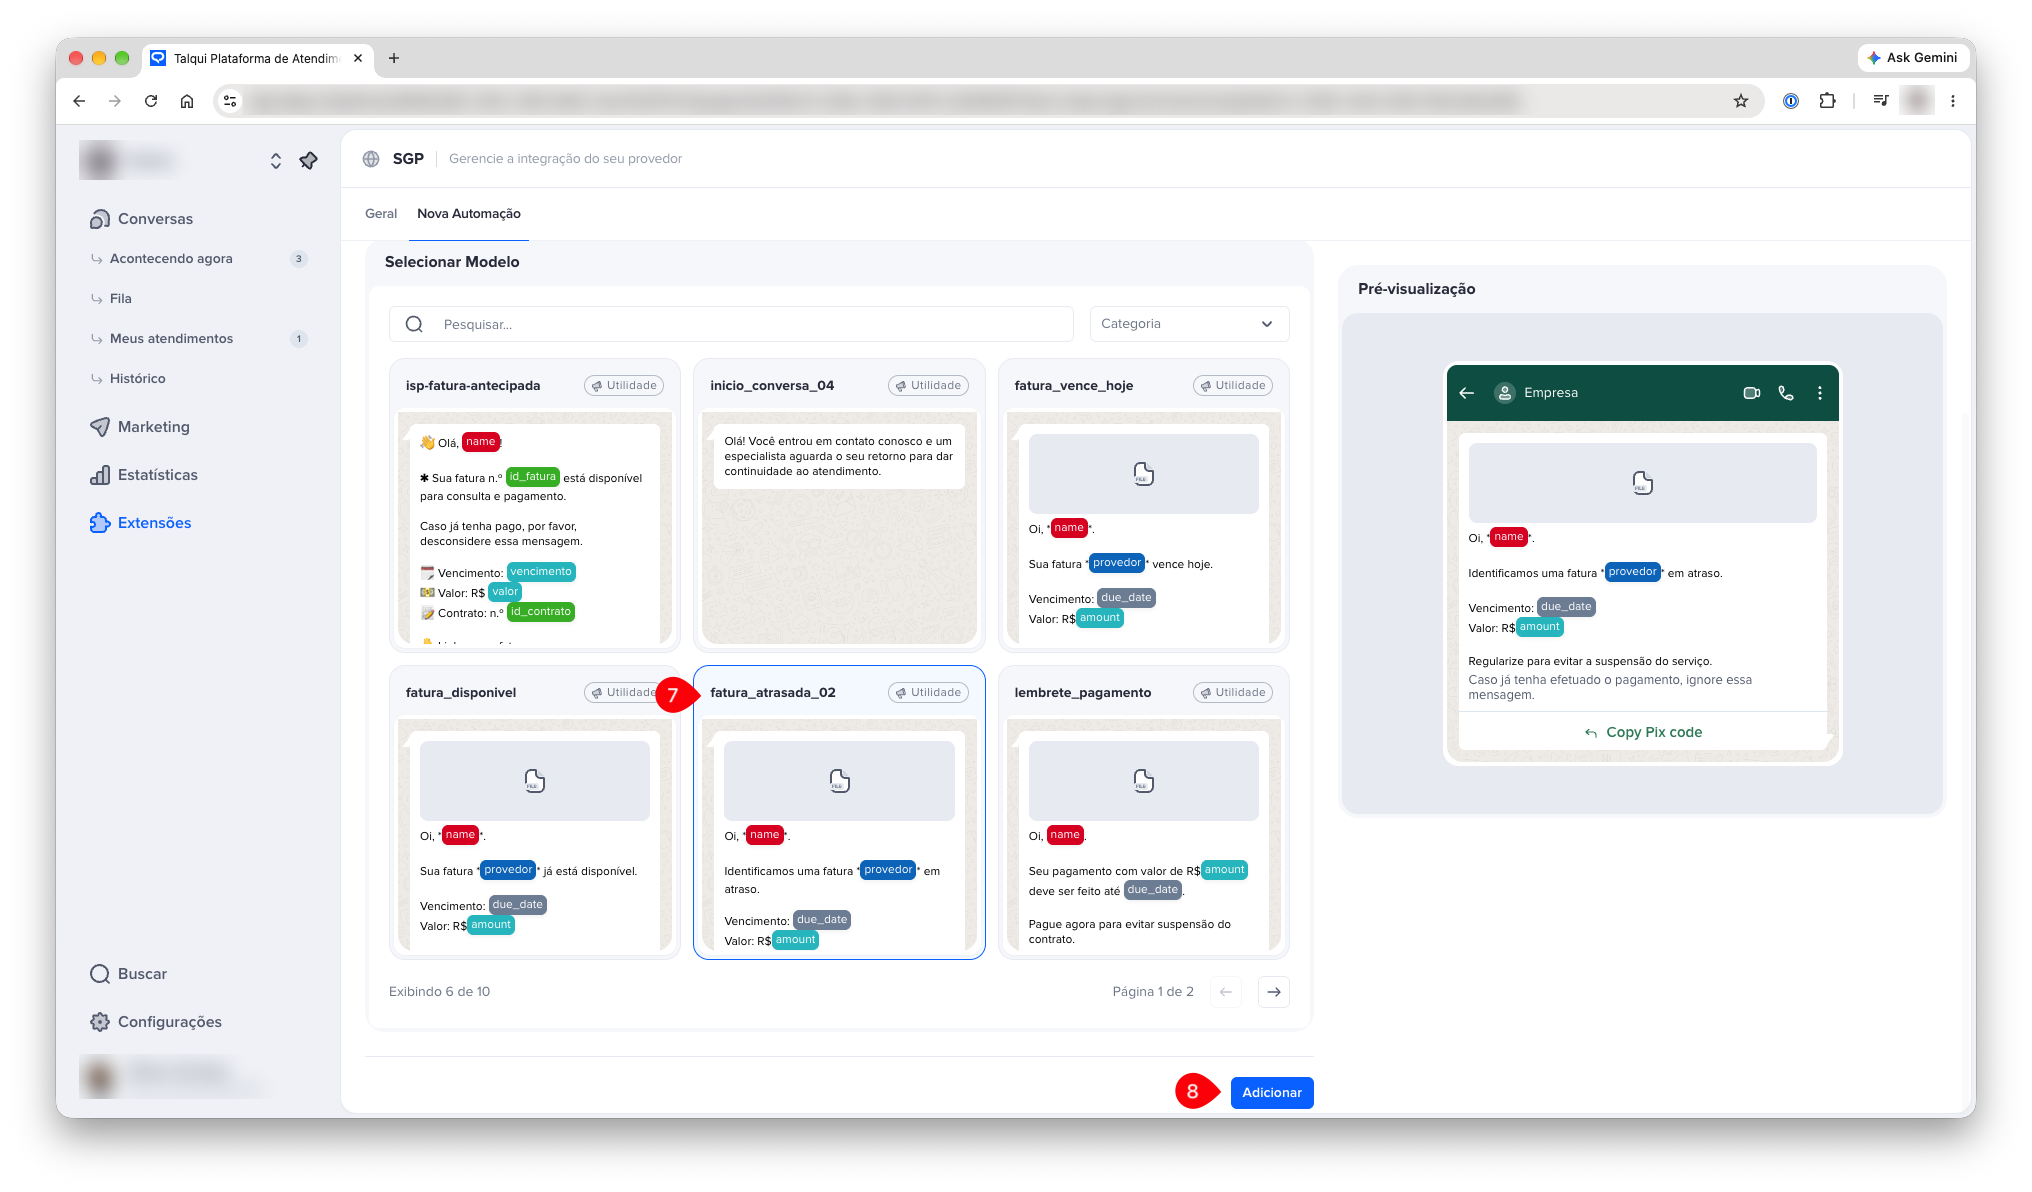Viewport: 2032px width, 1192px height.
Task: Click the browser back arrow
Action: click(79, 101)
